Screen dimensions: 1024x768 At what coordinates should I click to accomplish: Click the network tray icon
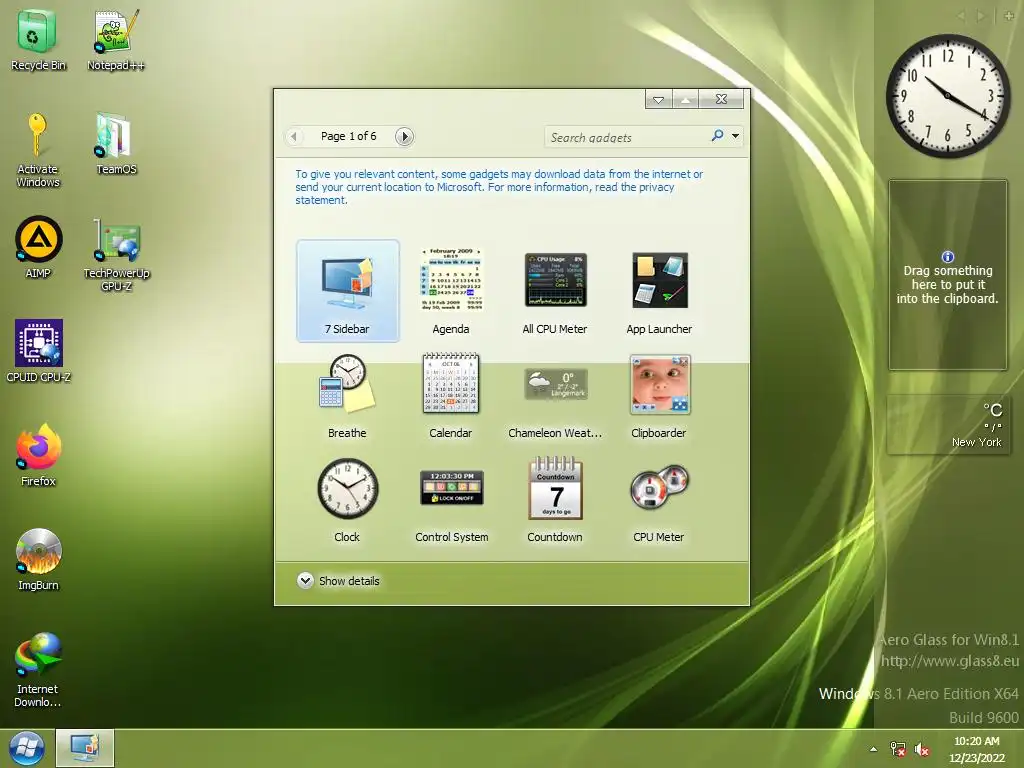(898, 749)
